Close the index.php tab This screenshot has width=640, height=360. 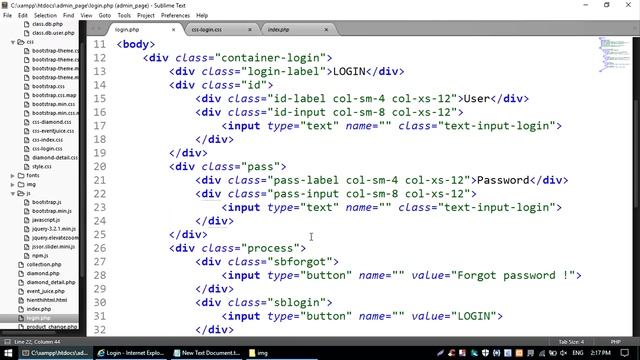[326, 30]
